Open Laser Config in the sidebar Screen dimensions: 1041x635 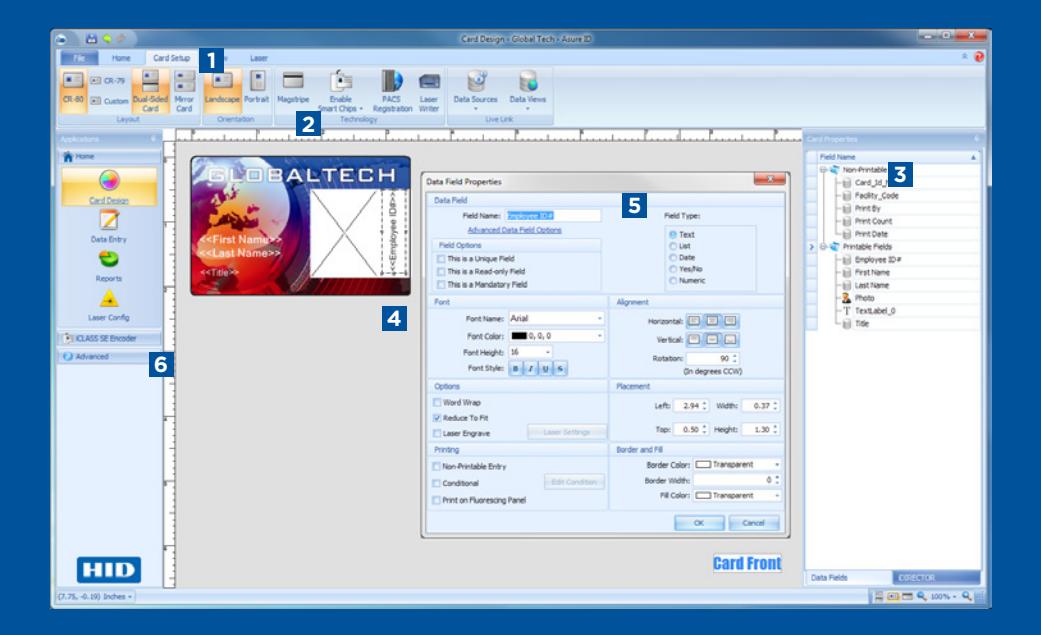108,306
